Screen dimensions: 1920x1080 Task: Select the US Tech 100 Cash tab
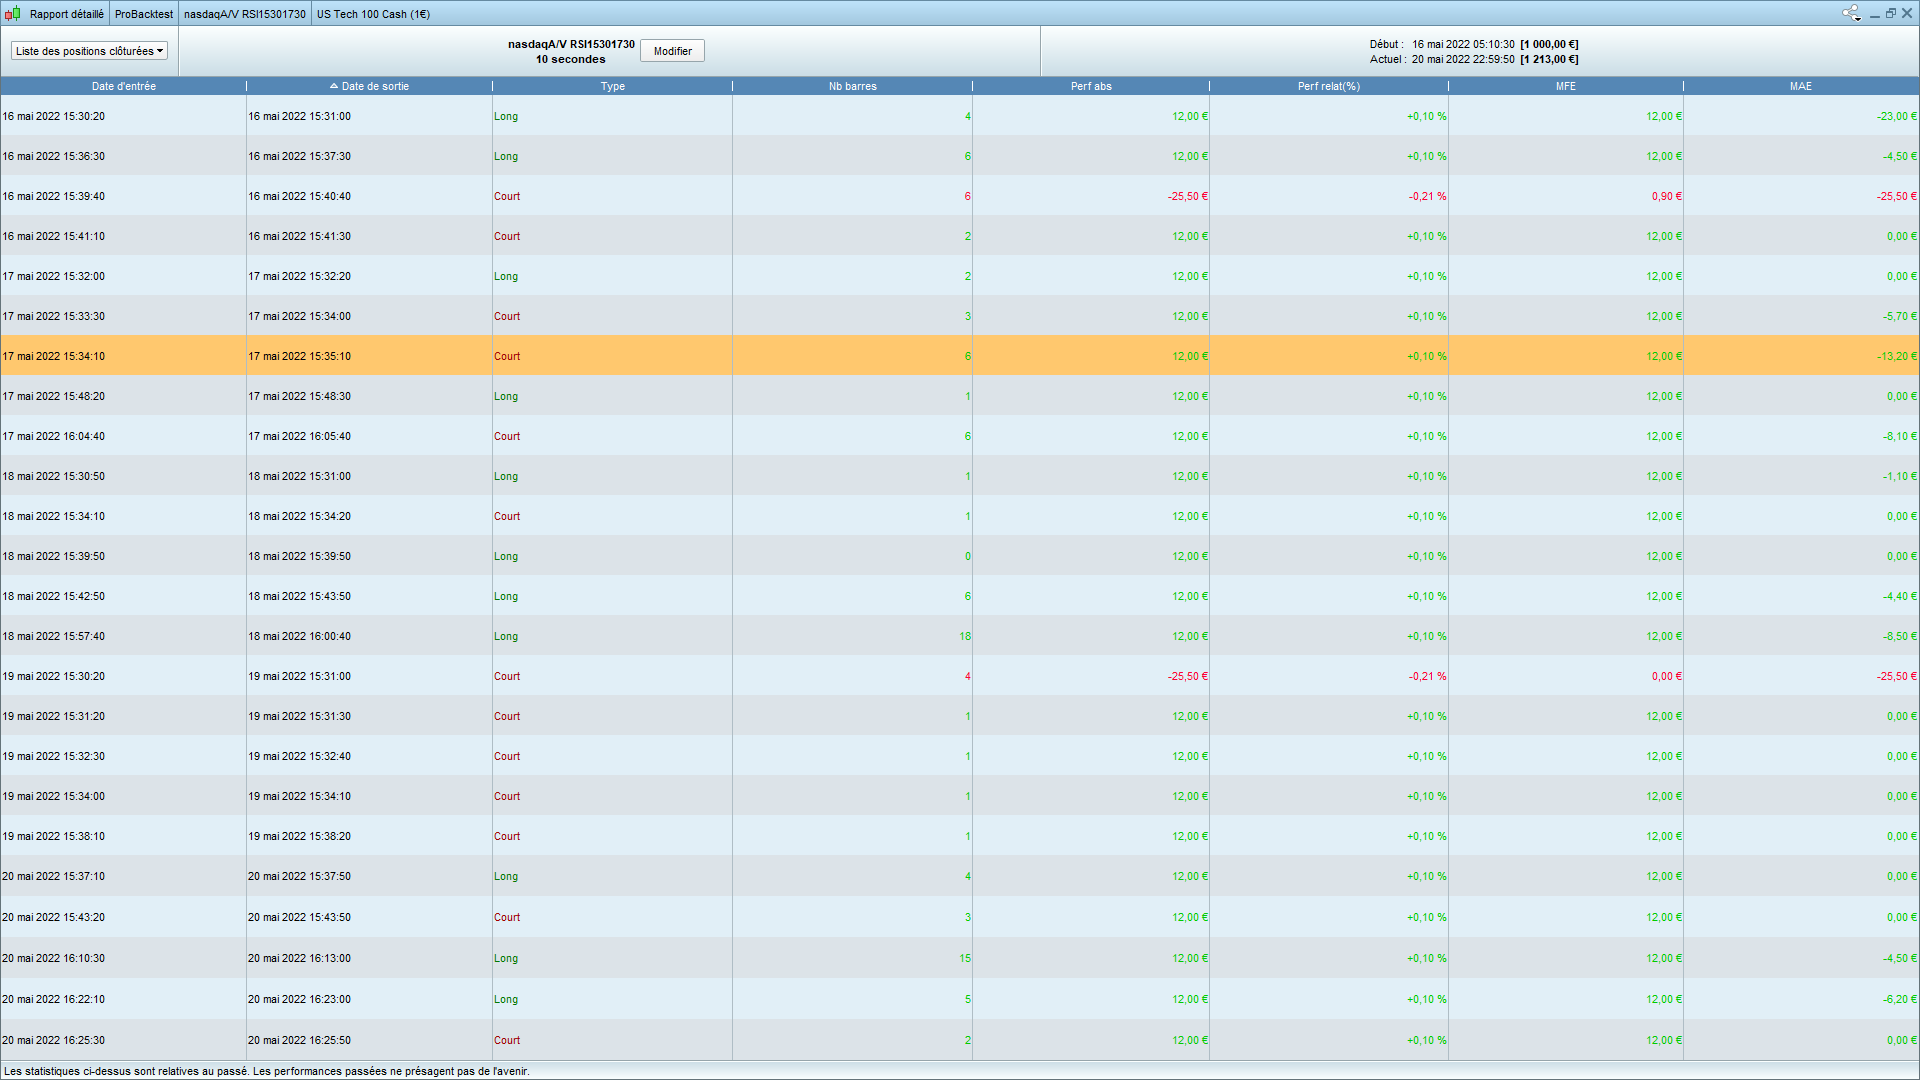373,14
